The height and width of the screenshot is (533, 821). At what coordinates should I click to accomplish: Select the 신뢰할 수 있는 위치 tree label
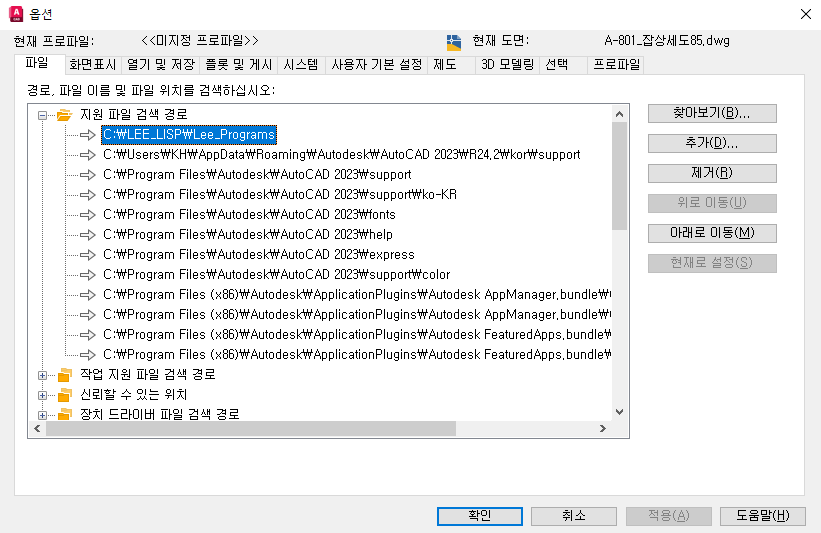point(134,395)
